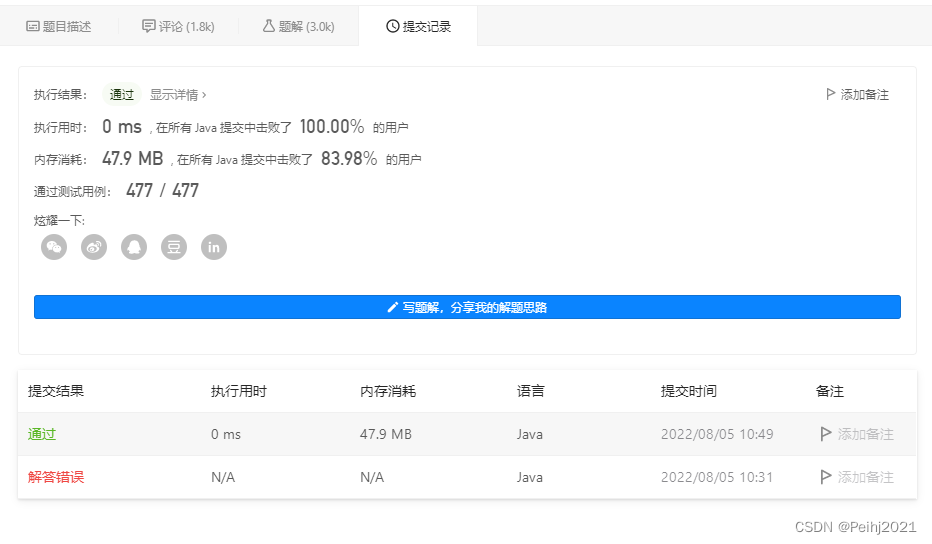Share result via QQ penguin icon
932x544 pixels.
click(x=134, y=247)
